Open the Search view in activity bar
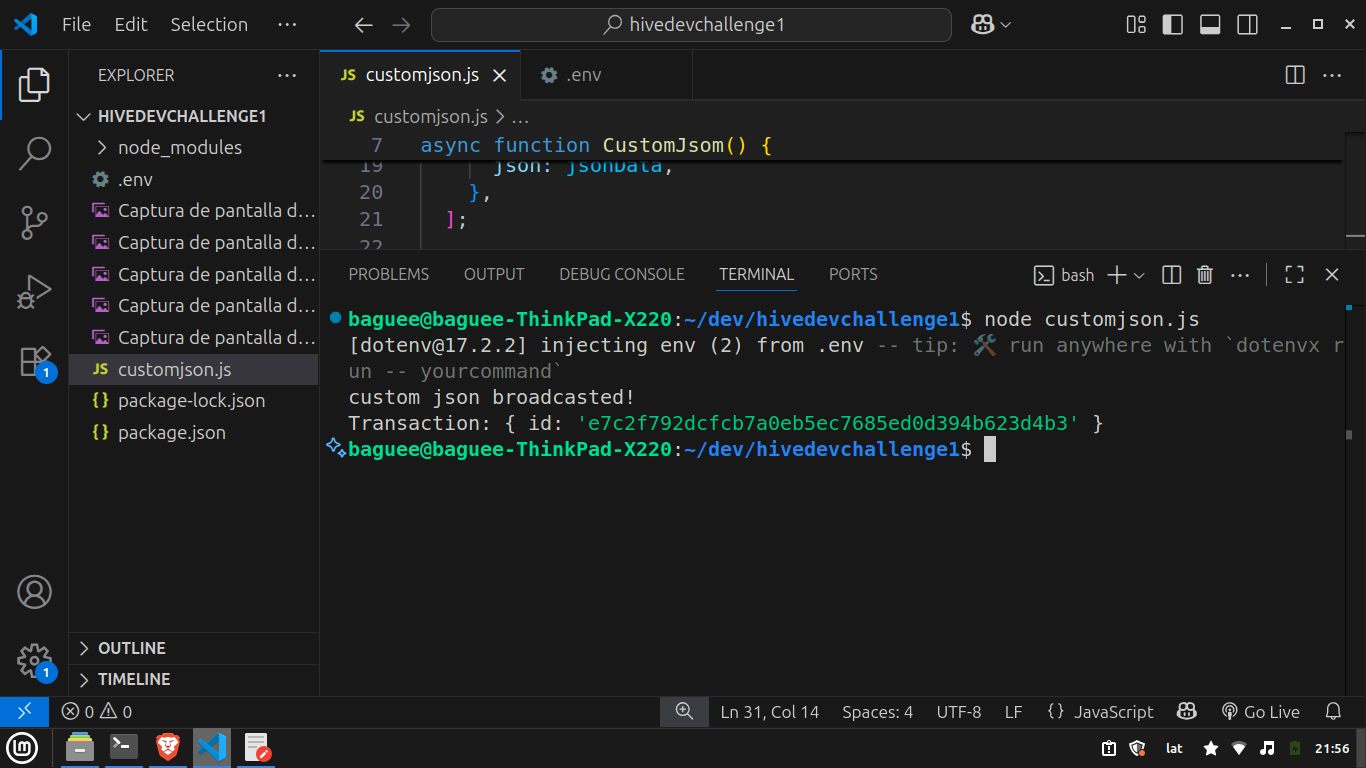This screenshot has width=1366, height=768. point(34,153)
